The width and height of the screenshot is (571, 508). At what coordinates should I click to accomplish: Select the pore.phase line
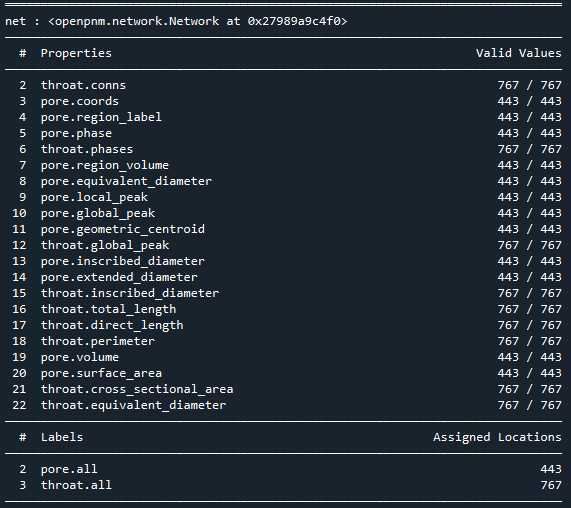pos(283,133)
